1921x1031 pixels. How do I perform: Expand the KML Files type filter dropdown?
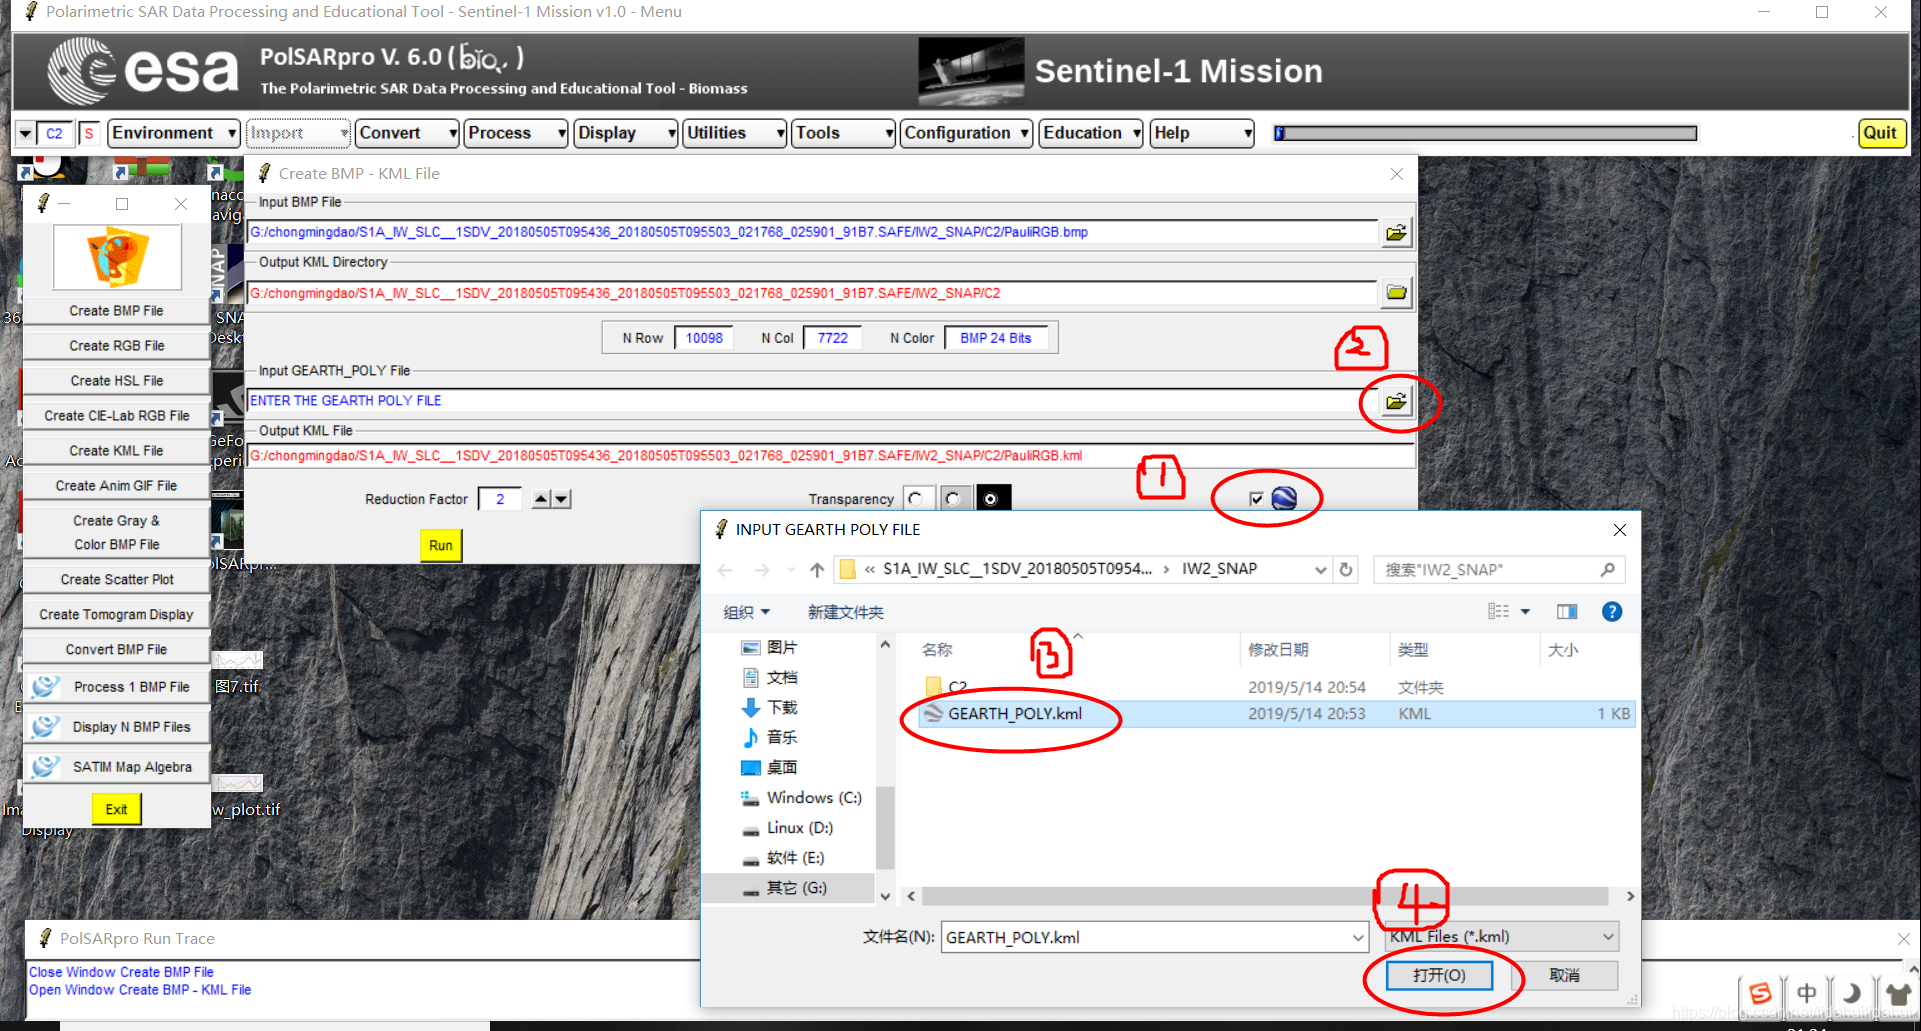(x=1608, y=937)
